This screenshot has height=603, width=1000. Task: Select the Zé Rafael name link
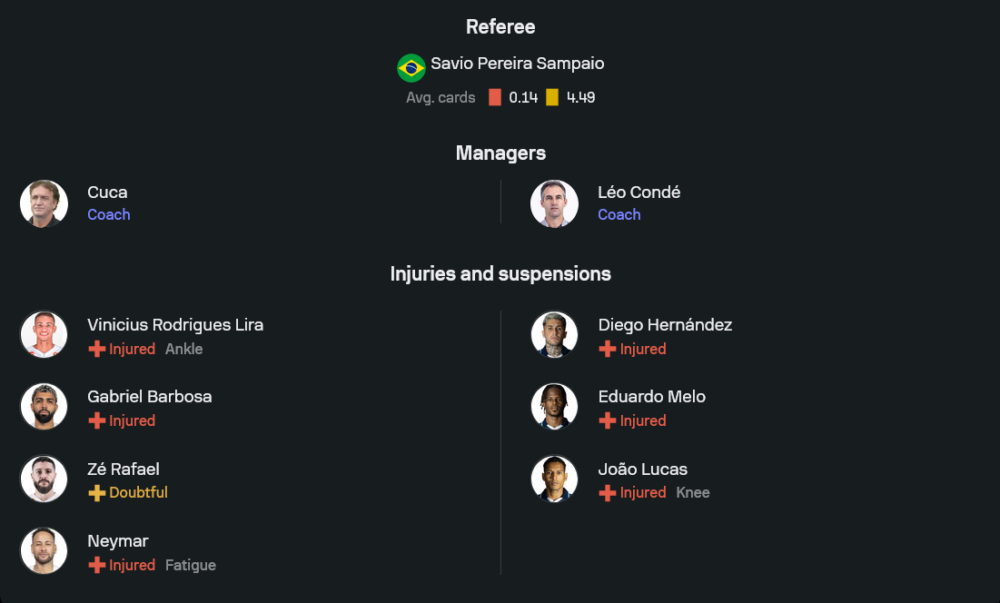tap(123, 469)
